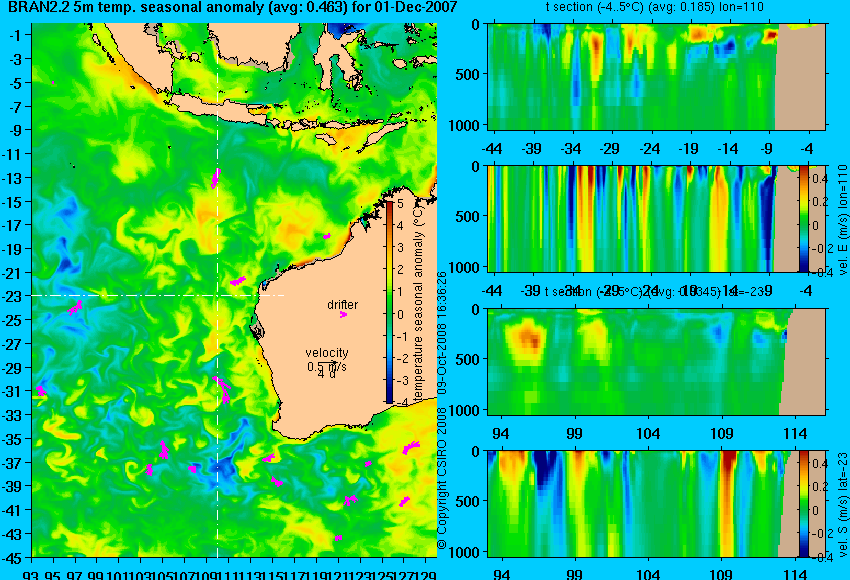Click the magenta drifter legend marker
Viewport: 850px width, 580px height.
[343, 314]
